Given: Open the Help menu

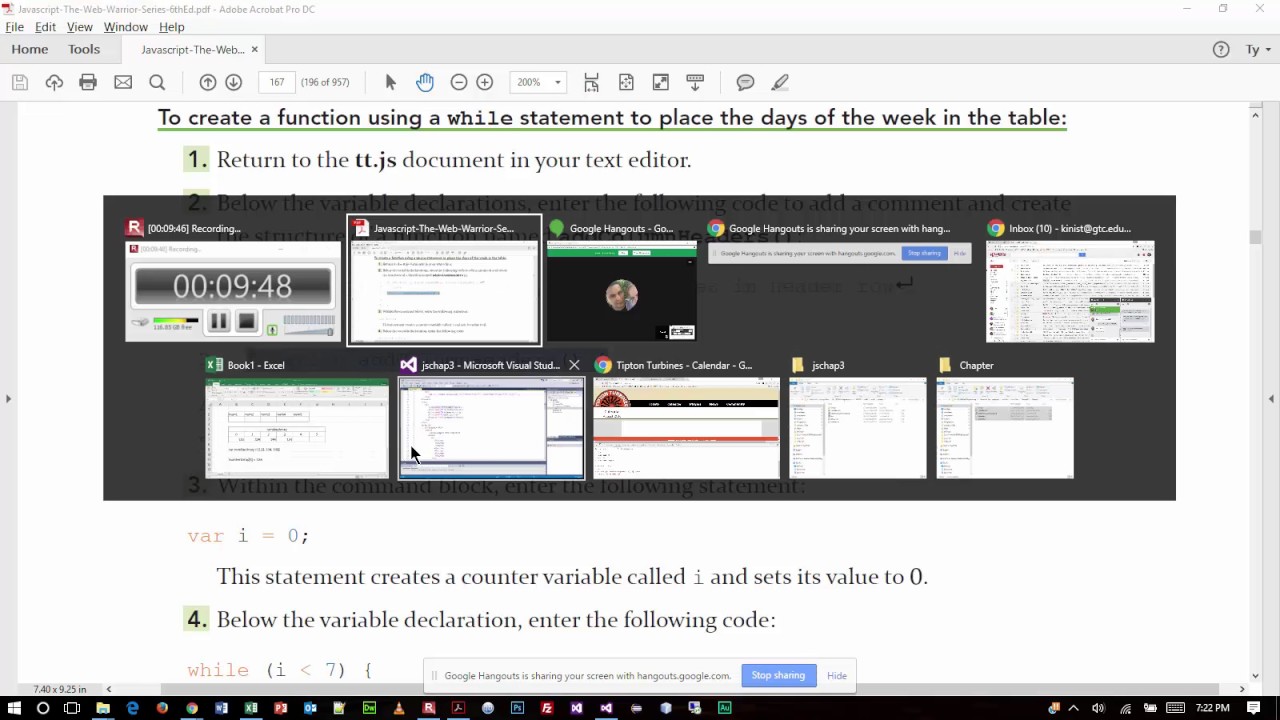Looking at the screenshot, I should 171,27.
